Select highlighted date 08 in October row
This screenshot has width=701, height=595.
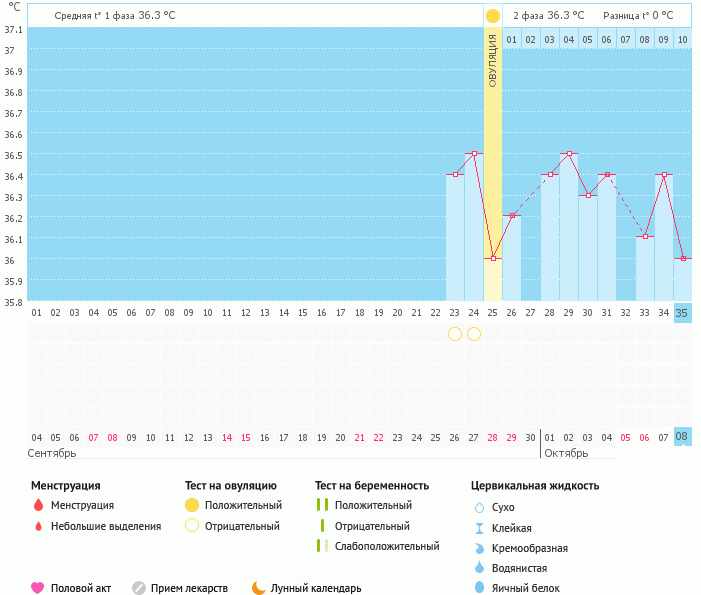(x=682, y=437)
